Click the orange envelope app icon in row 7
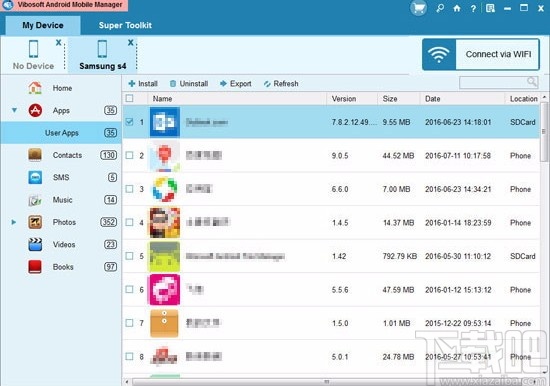550x386 pixels. tap(165, 323)
